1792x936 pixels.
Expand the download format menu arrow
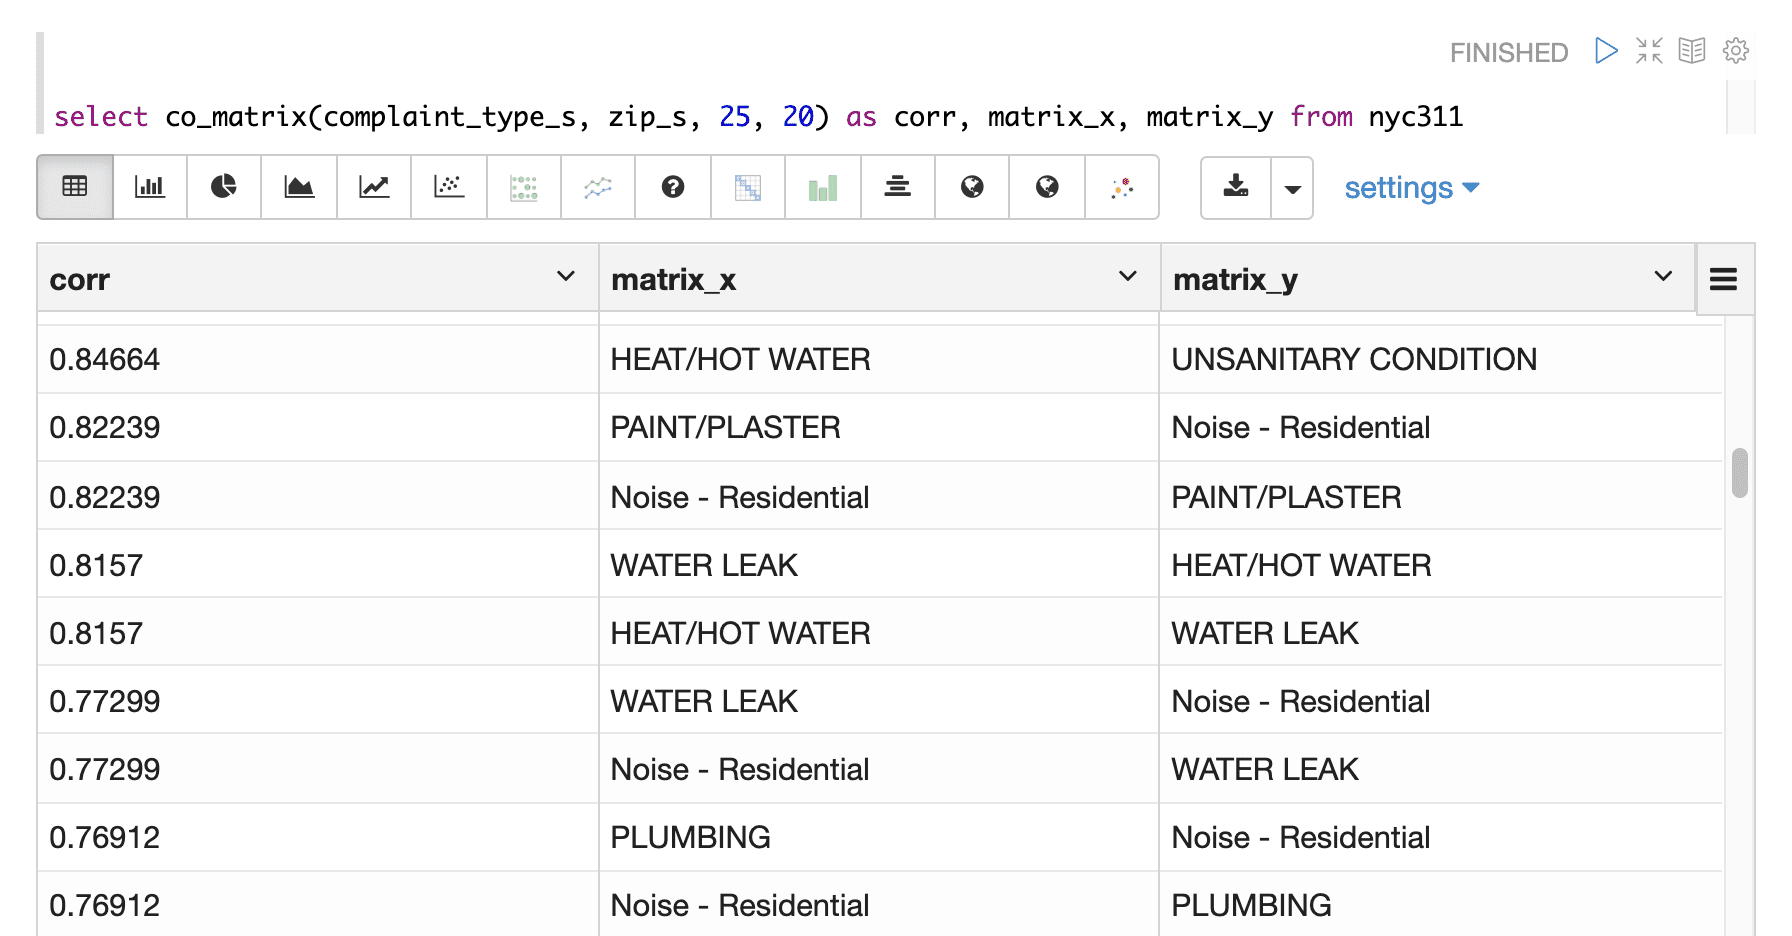pos(1292,187)
